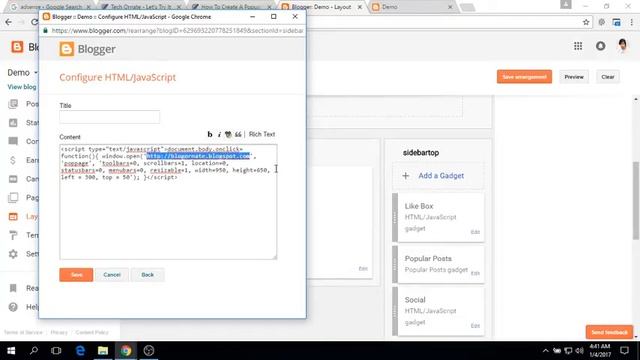Click Save arrangement in Layout page
The height and width of the screenshot is (360, 640).
tap(524, 77)
